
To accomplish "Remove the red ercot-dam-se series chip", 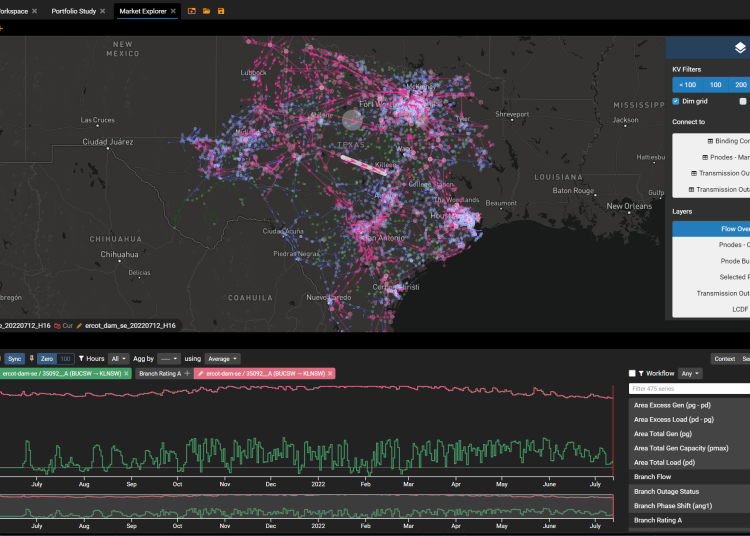I will tap(330, 373).
